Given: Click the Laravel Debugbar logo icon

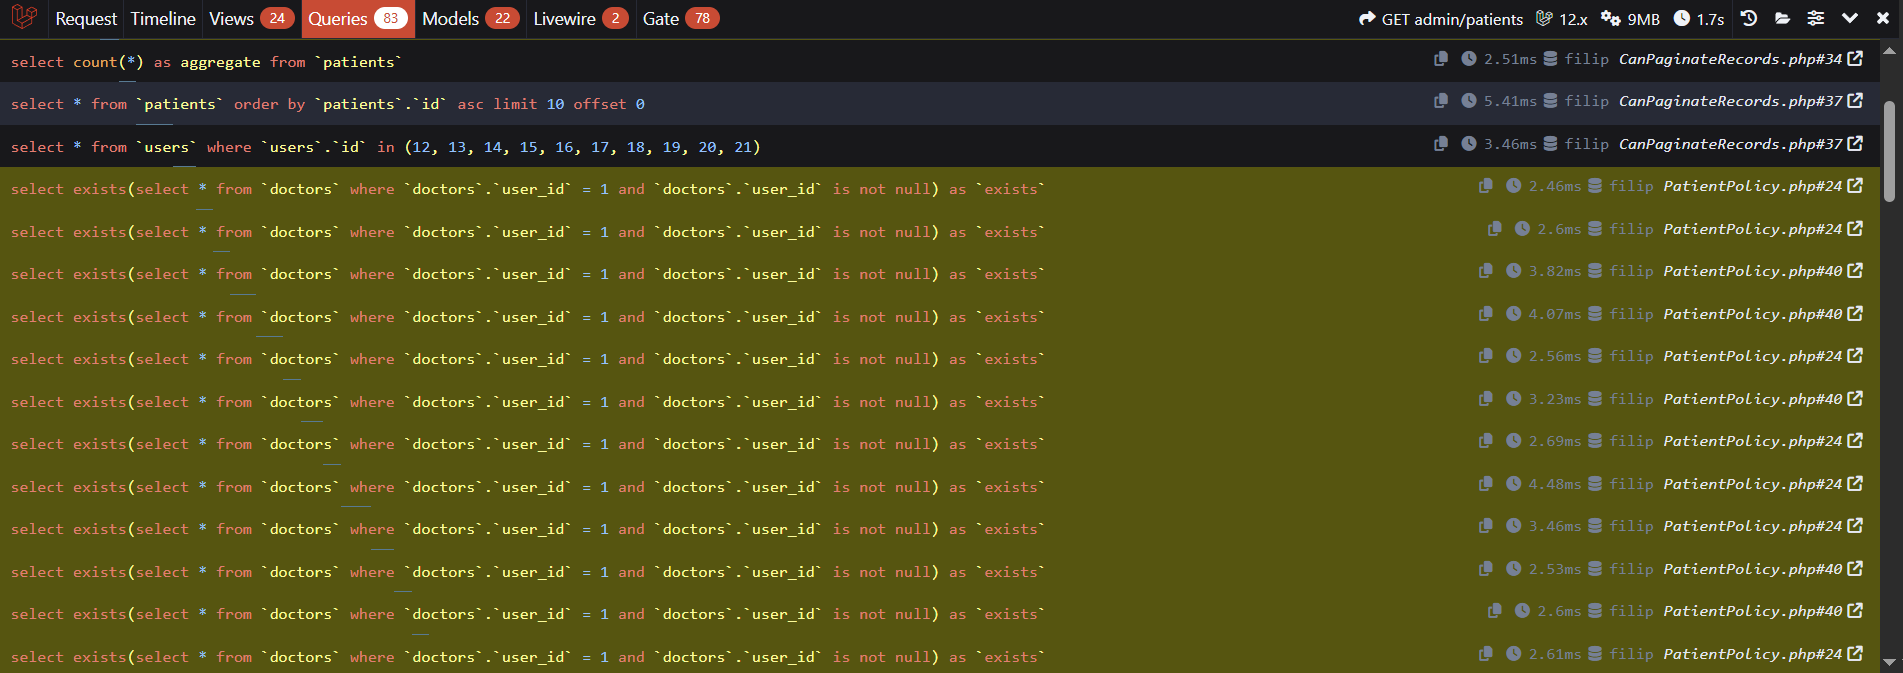Looking at the screenshot, I should click(x=24, y=17).
